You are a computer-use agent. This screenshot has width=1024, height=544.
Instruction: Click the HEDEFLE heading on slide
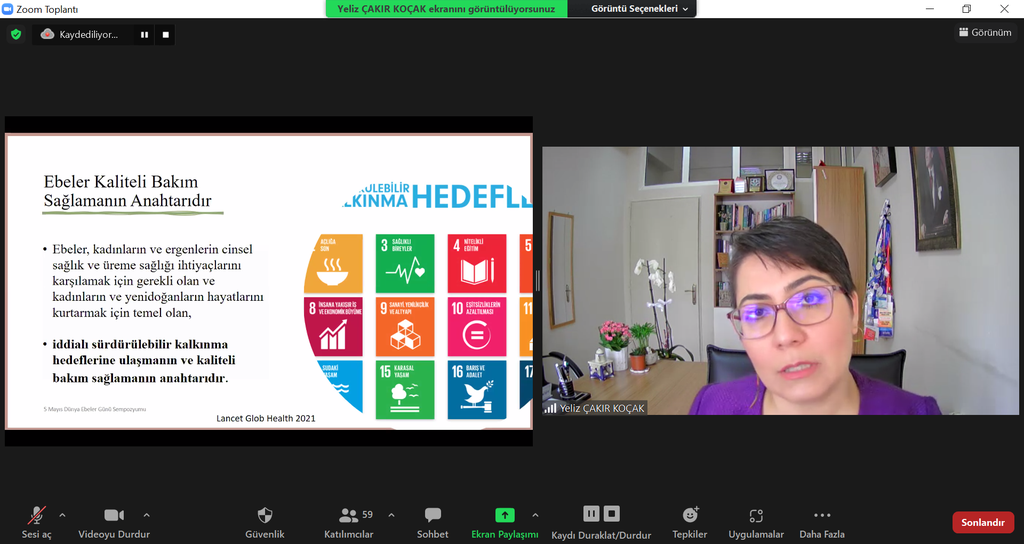[x=472, y=196]
